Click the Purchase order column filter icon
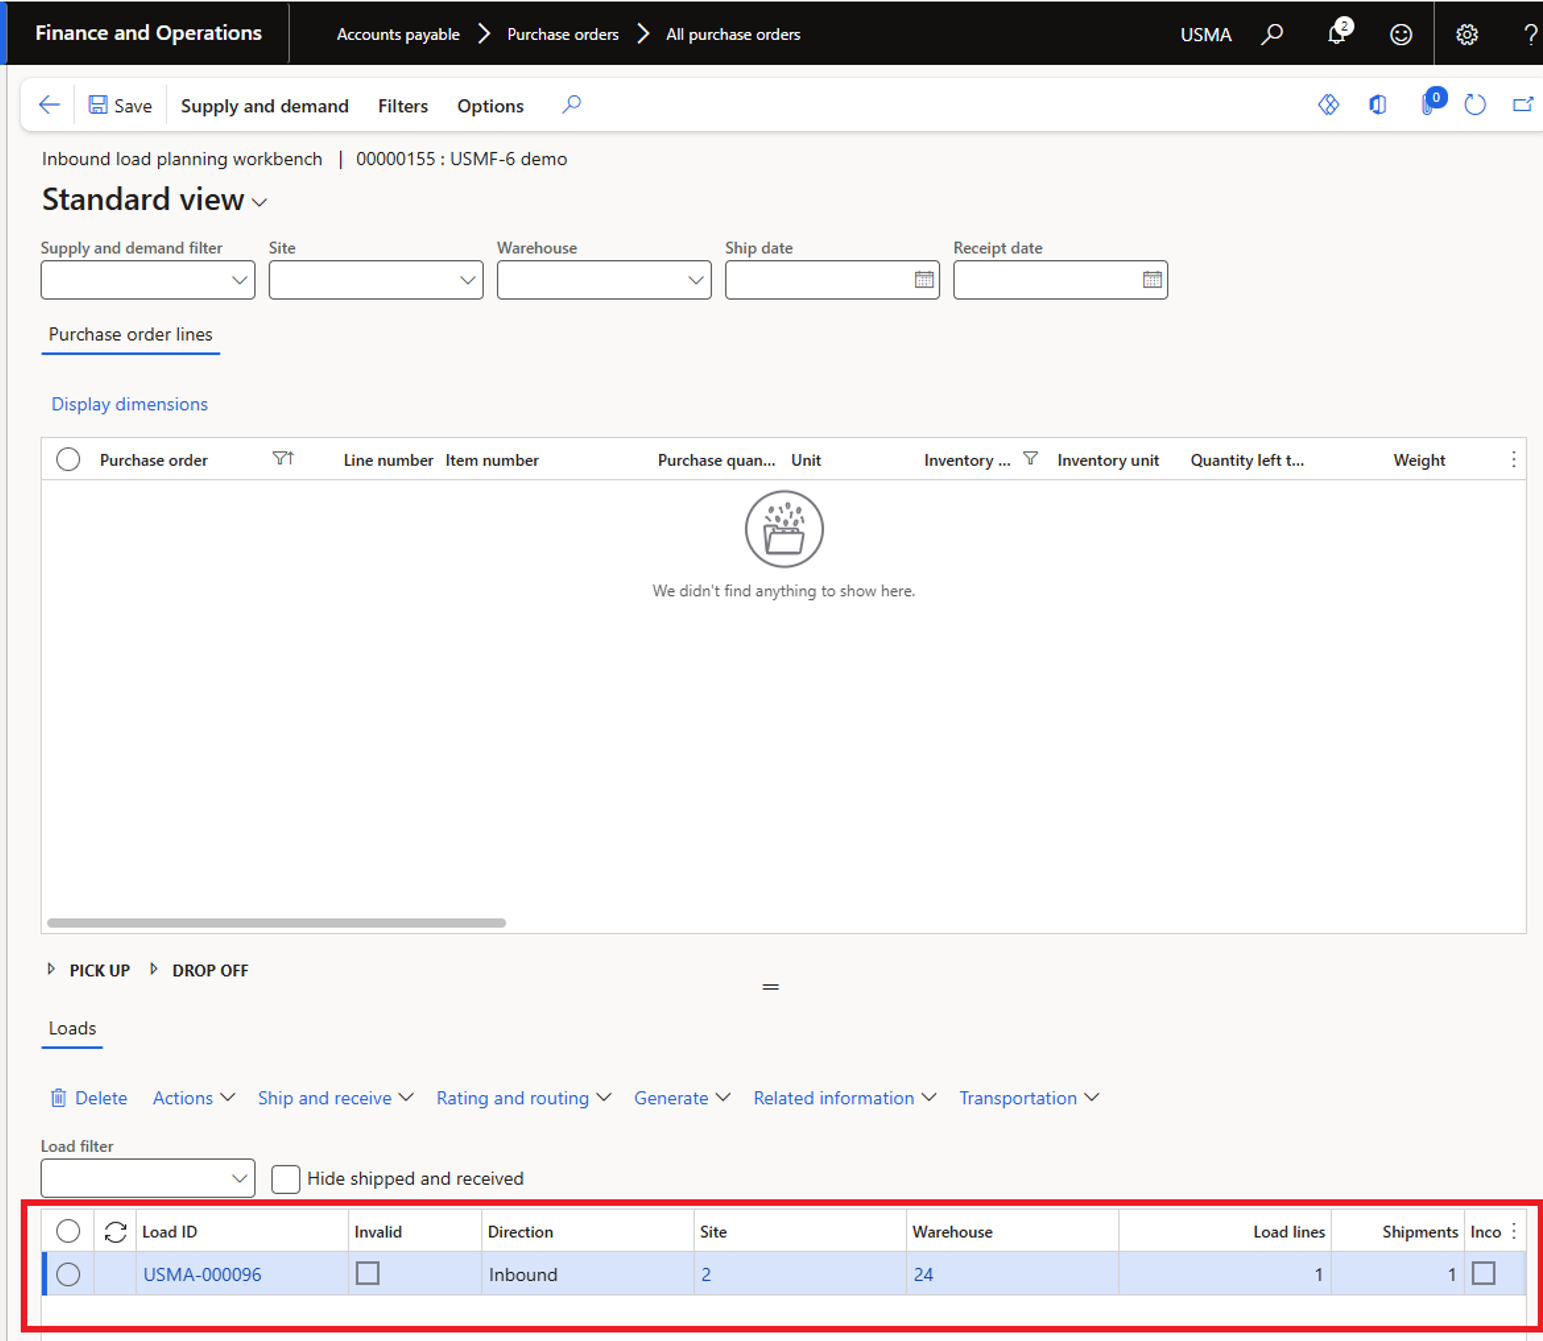The image size is (1543, 1341). click(283, 458)
